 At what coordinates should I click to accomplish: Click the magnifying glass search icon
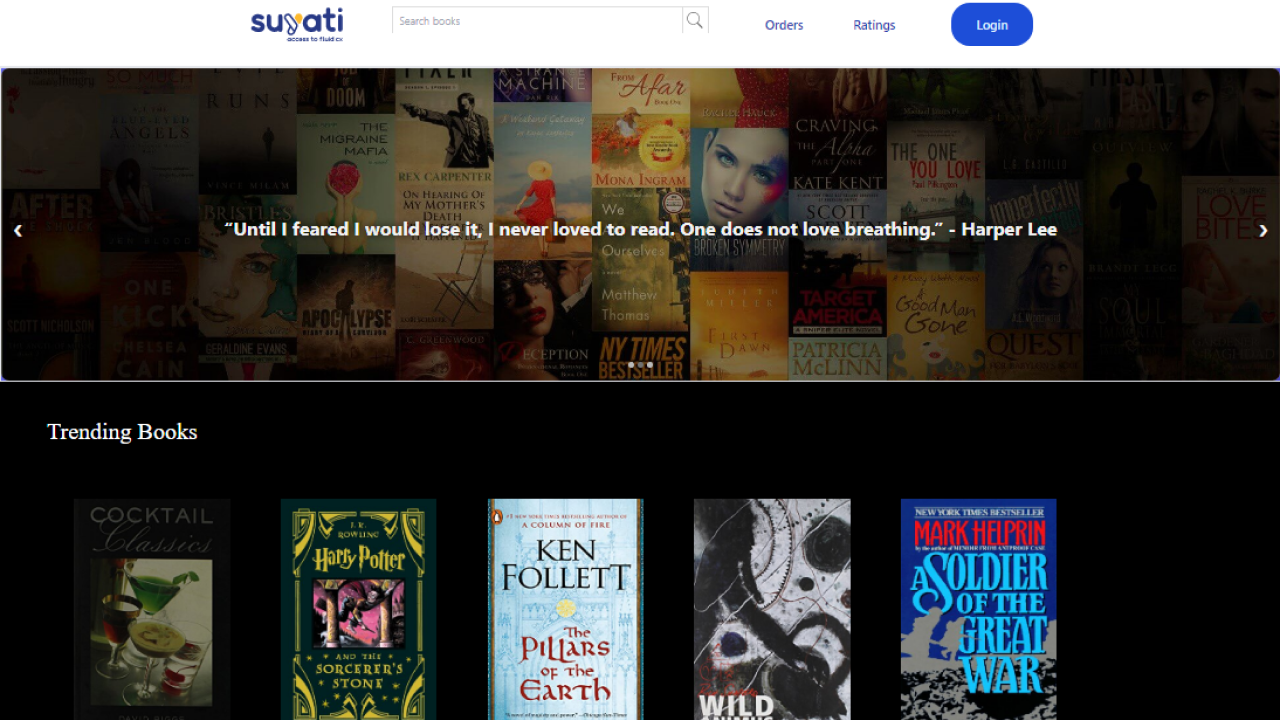[695, 20]
